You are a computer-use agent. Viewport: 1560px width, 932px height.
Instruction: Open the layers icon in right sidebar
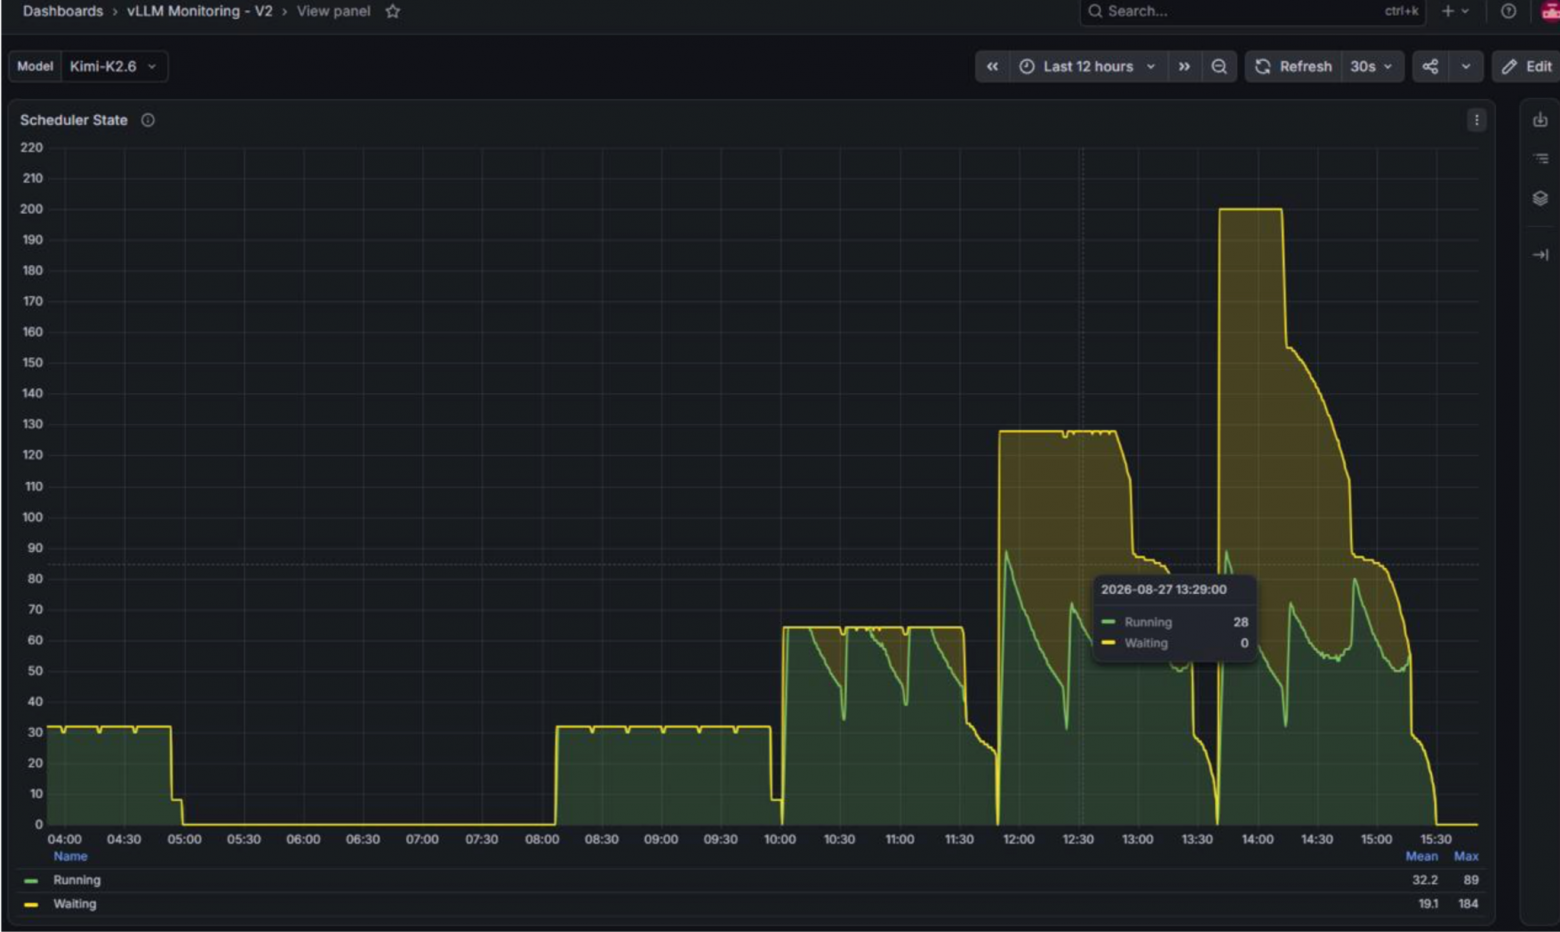pyautogui.click(x=1540, y=198)
